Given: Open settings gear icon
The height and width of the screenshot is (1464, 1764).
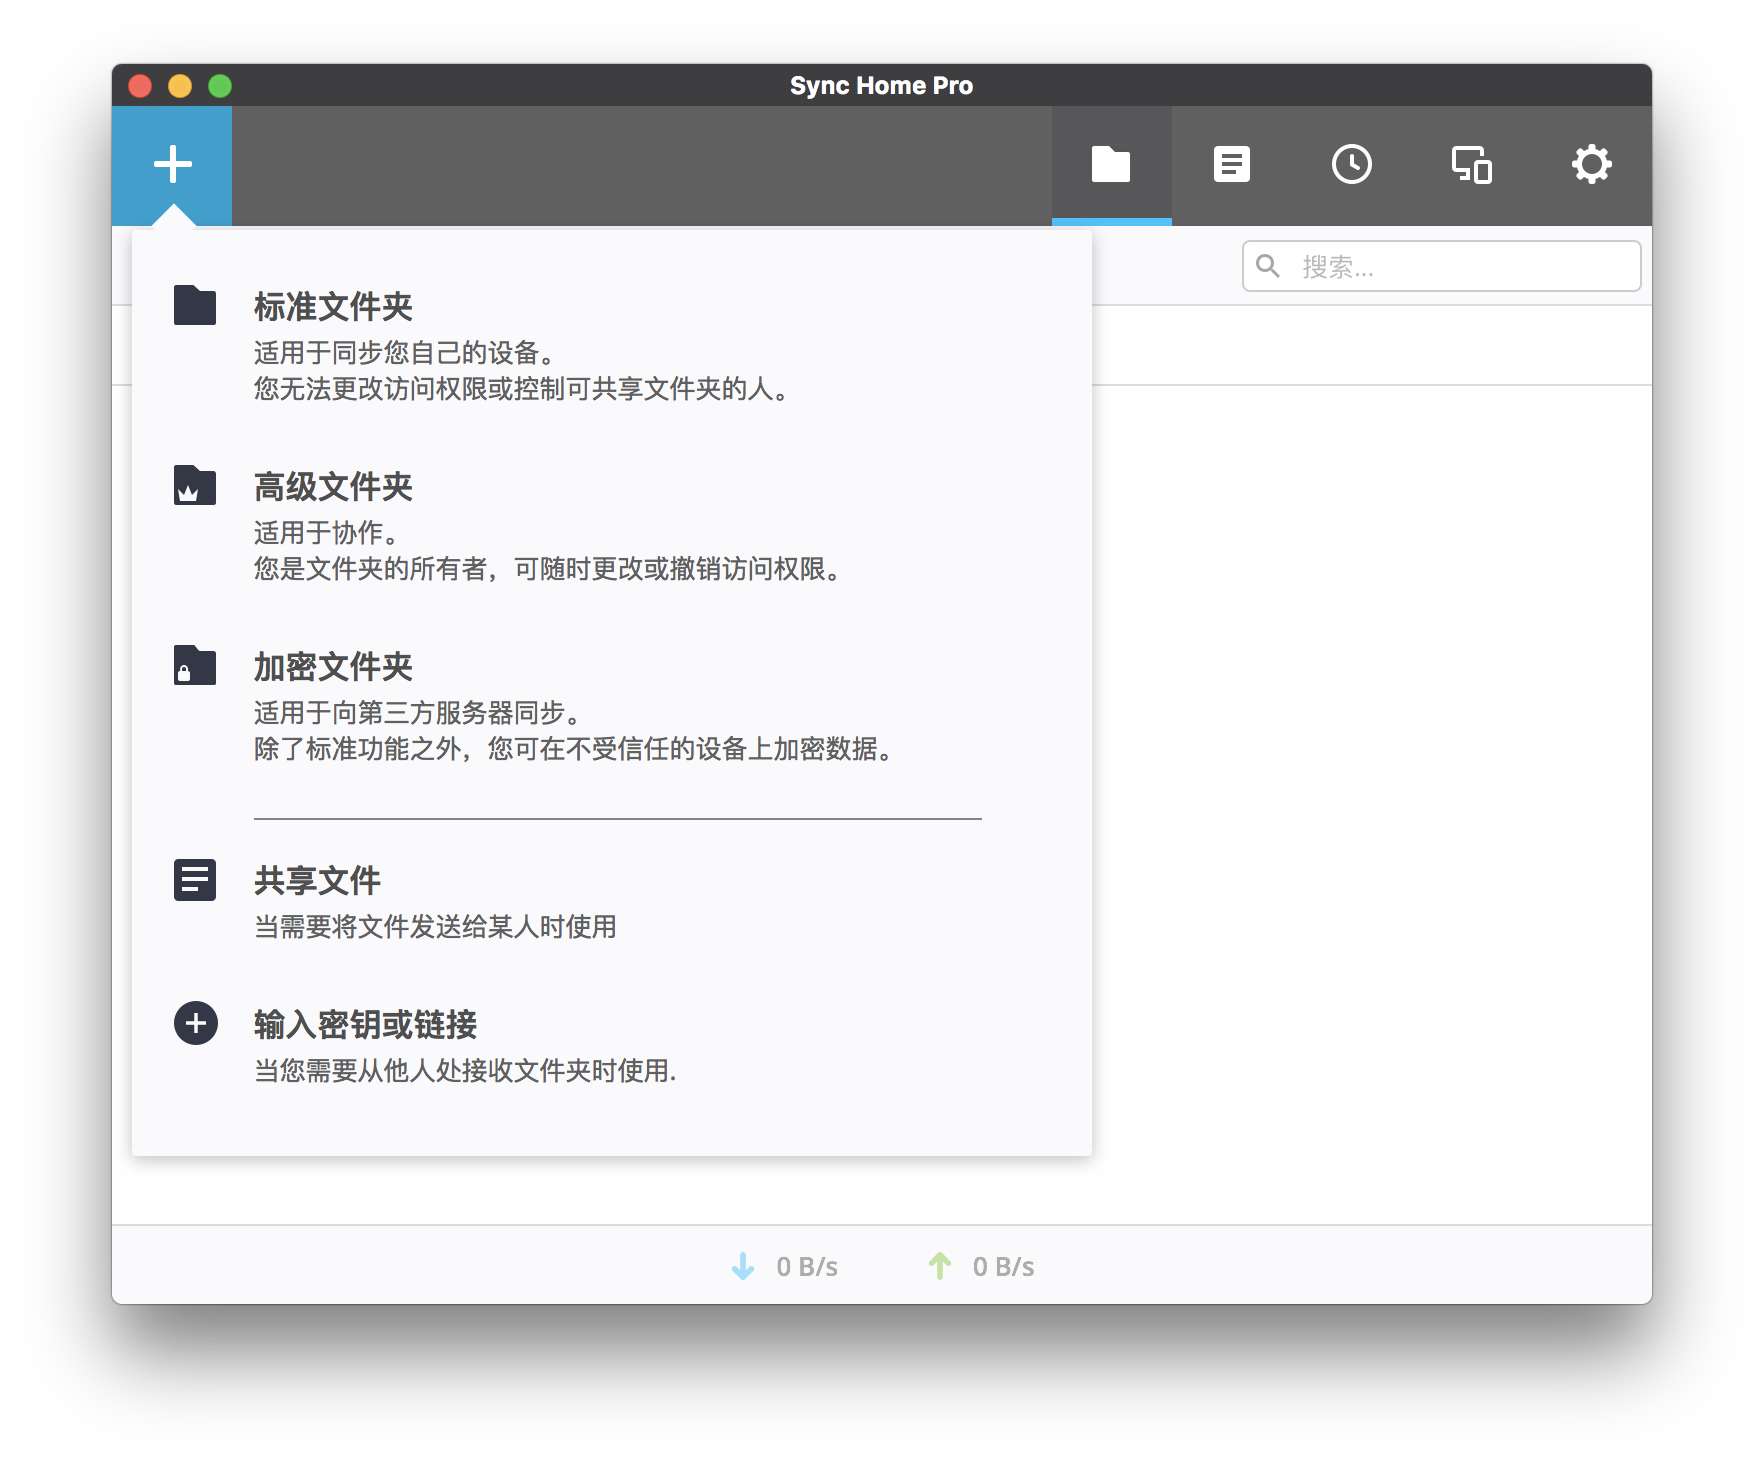Looking at the screenshot, I should (1591, 165).
